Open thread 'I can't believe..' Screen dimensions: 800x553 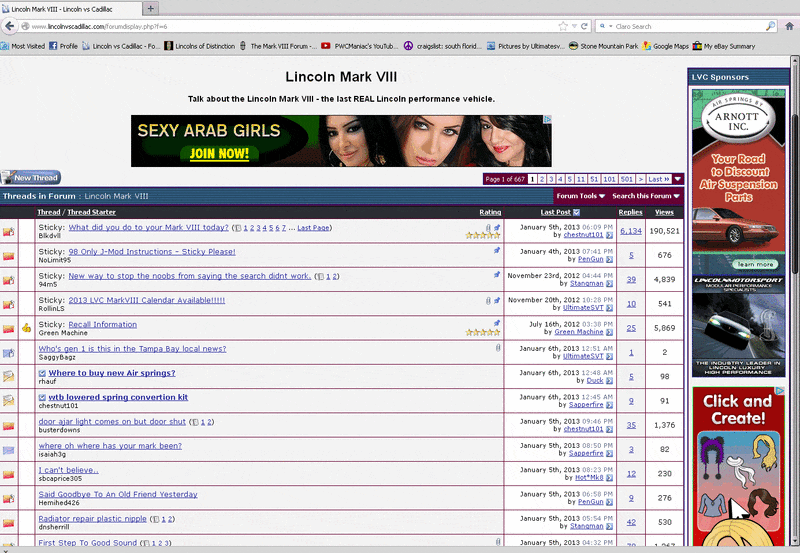68,470
